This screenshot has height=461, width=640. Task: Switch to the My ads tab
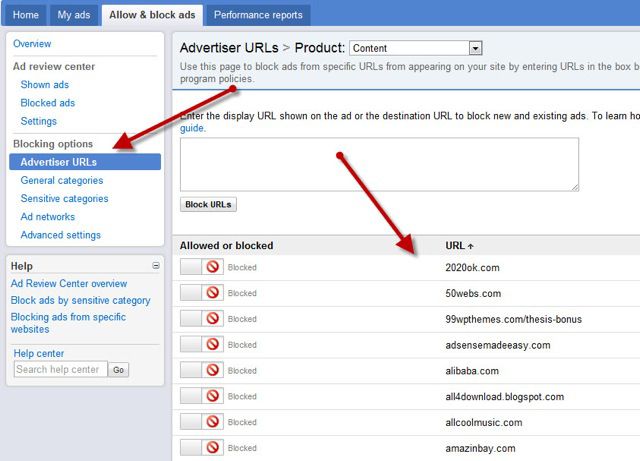(x=73, y=15)
